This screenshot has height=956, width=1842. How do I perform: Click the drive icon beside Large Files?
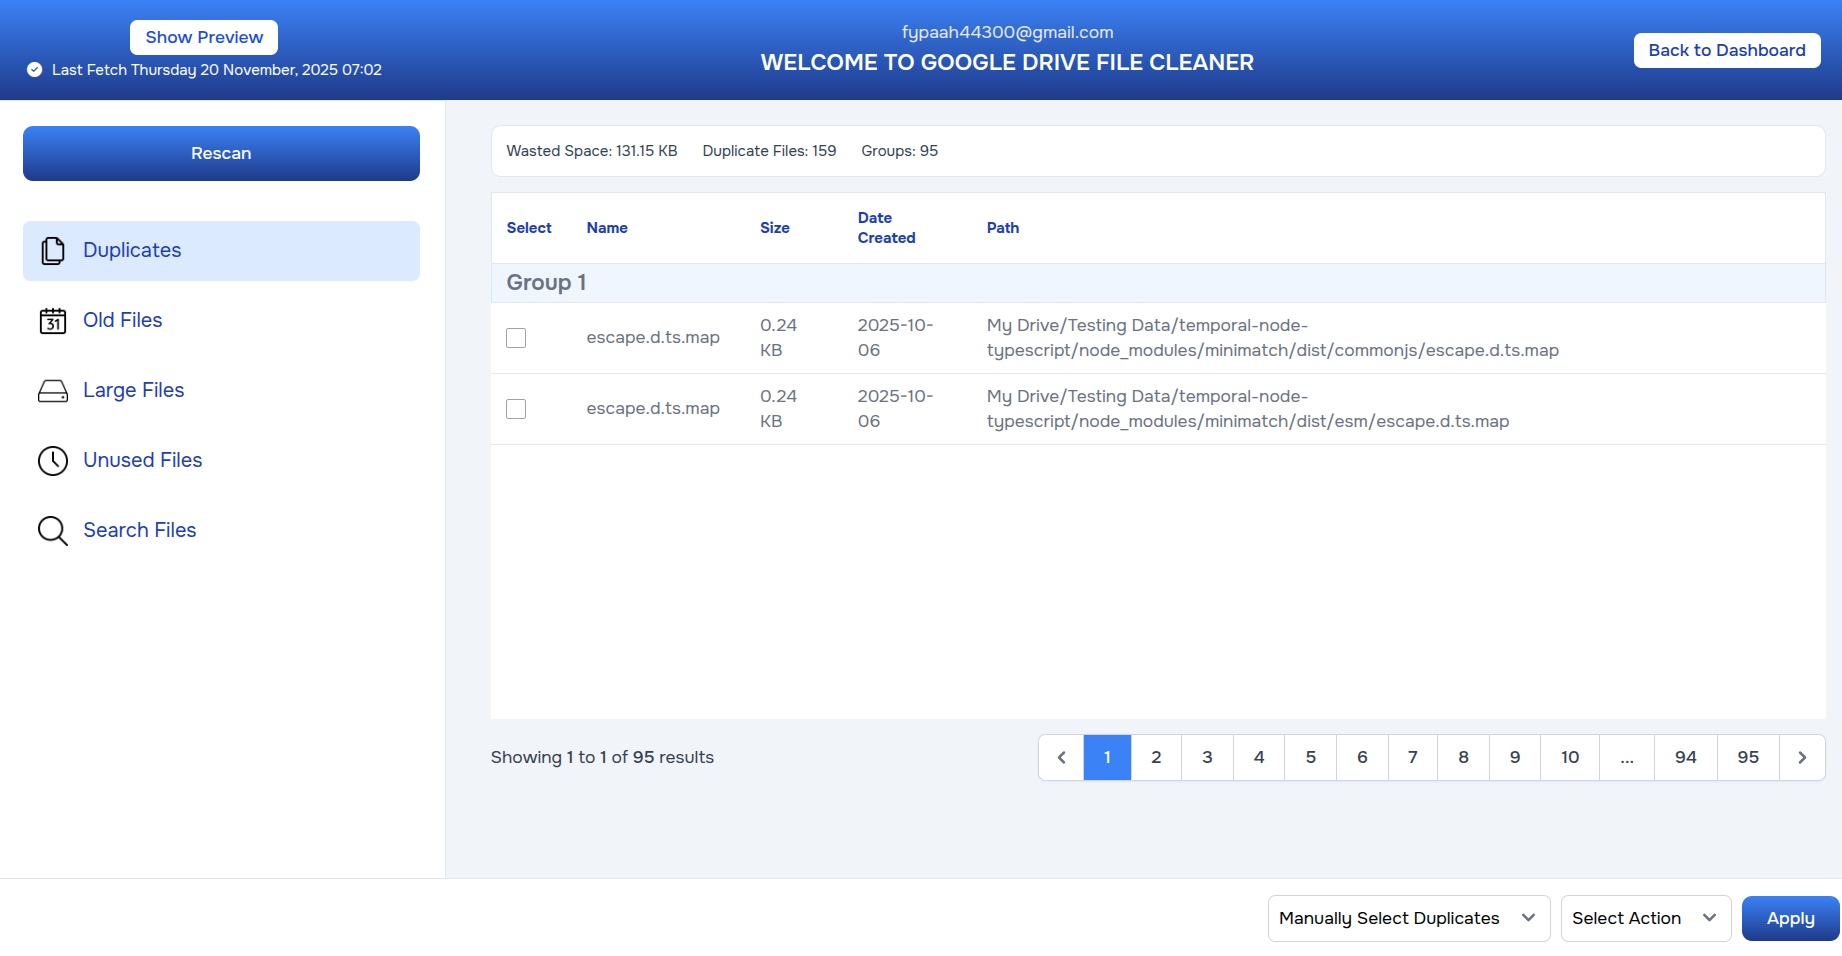[52, 391]
